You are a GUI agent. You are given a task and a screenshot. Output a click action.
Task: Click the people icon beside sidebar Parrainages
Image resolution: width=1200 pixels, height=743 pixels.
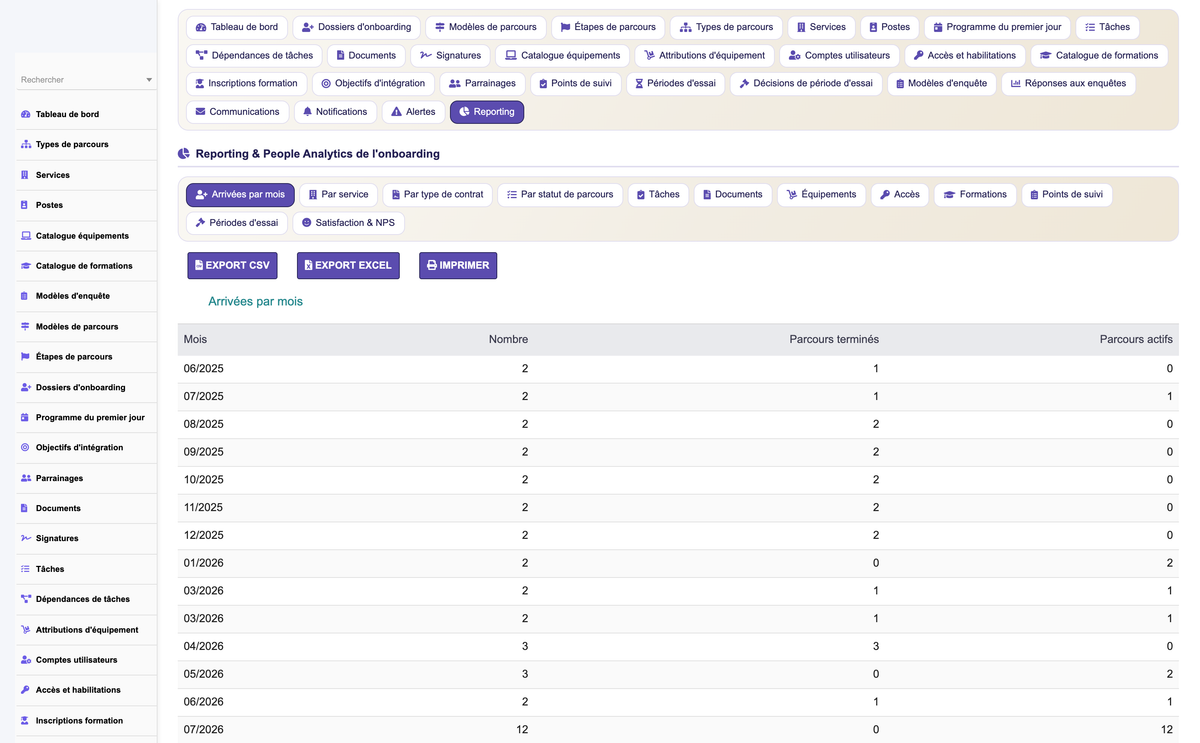(x=26, y=478)
